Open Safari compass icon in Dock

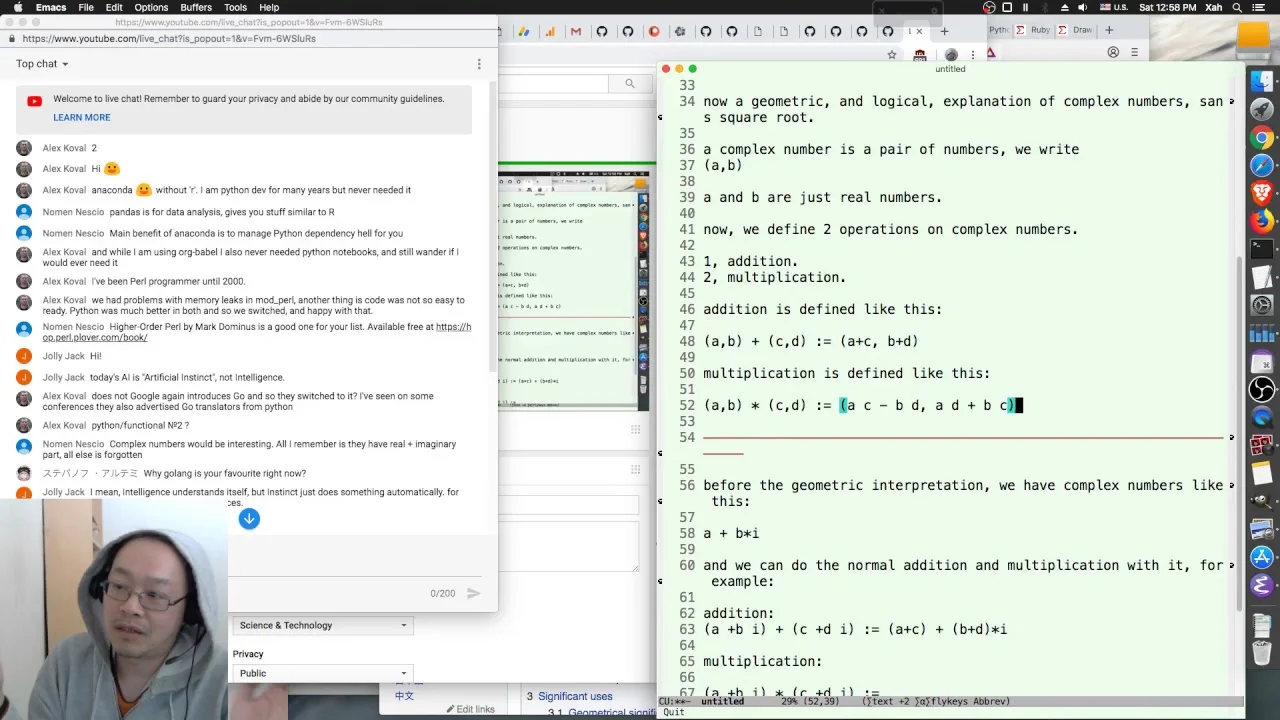click(x=1262, y=165)
